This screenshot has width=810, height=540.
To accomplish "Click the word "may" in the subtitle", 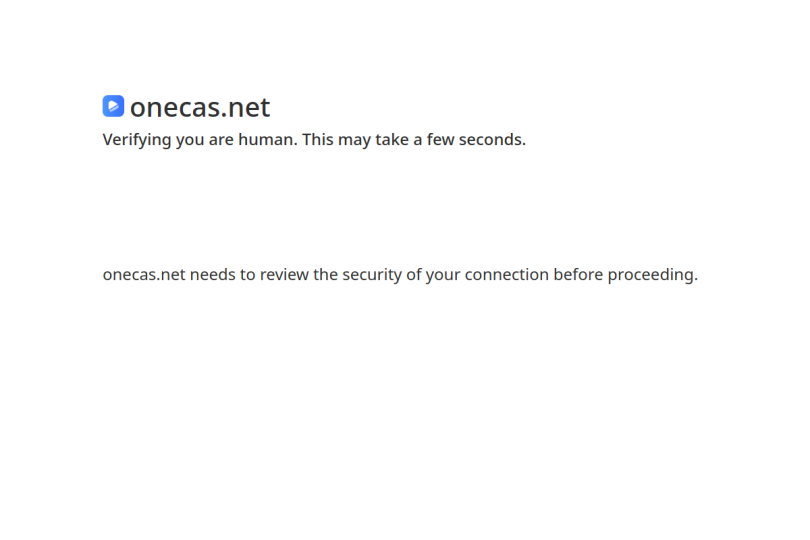I will 354,141.
